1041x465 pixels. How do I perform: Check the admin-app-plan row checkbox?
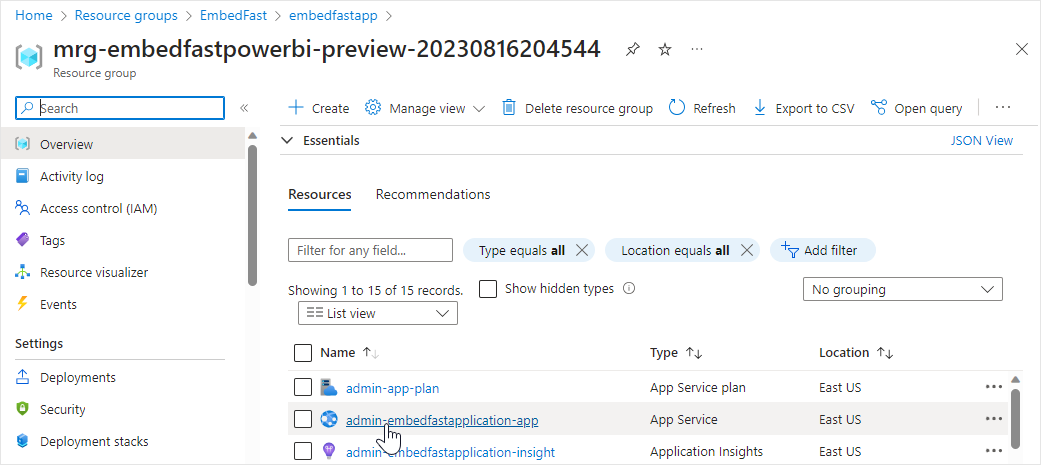tap(303, 387)
